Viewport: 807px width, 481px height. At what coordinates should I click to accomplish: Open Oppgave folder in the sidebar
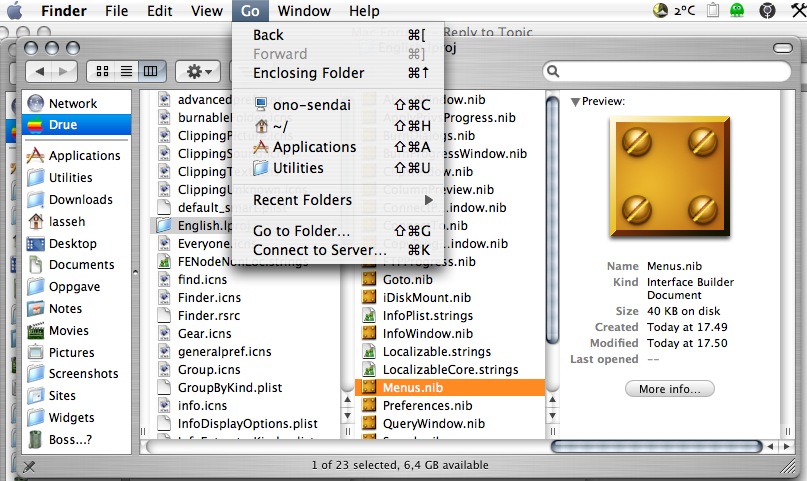click(x=76, y=287)
